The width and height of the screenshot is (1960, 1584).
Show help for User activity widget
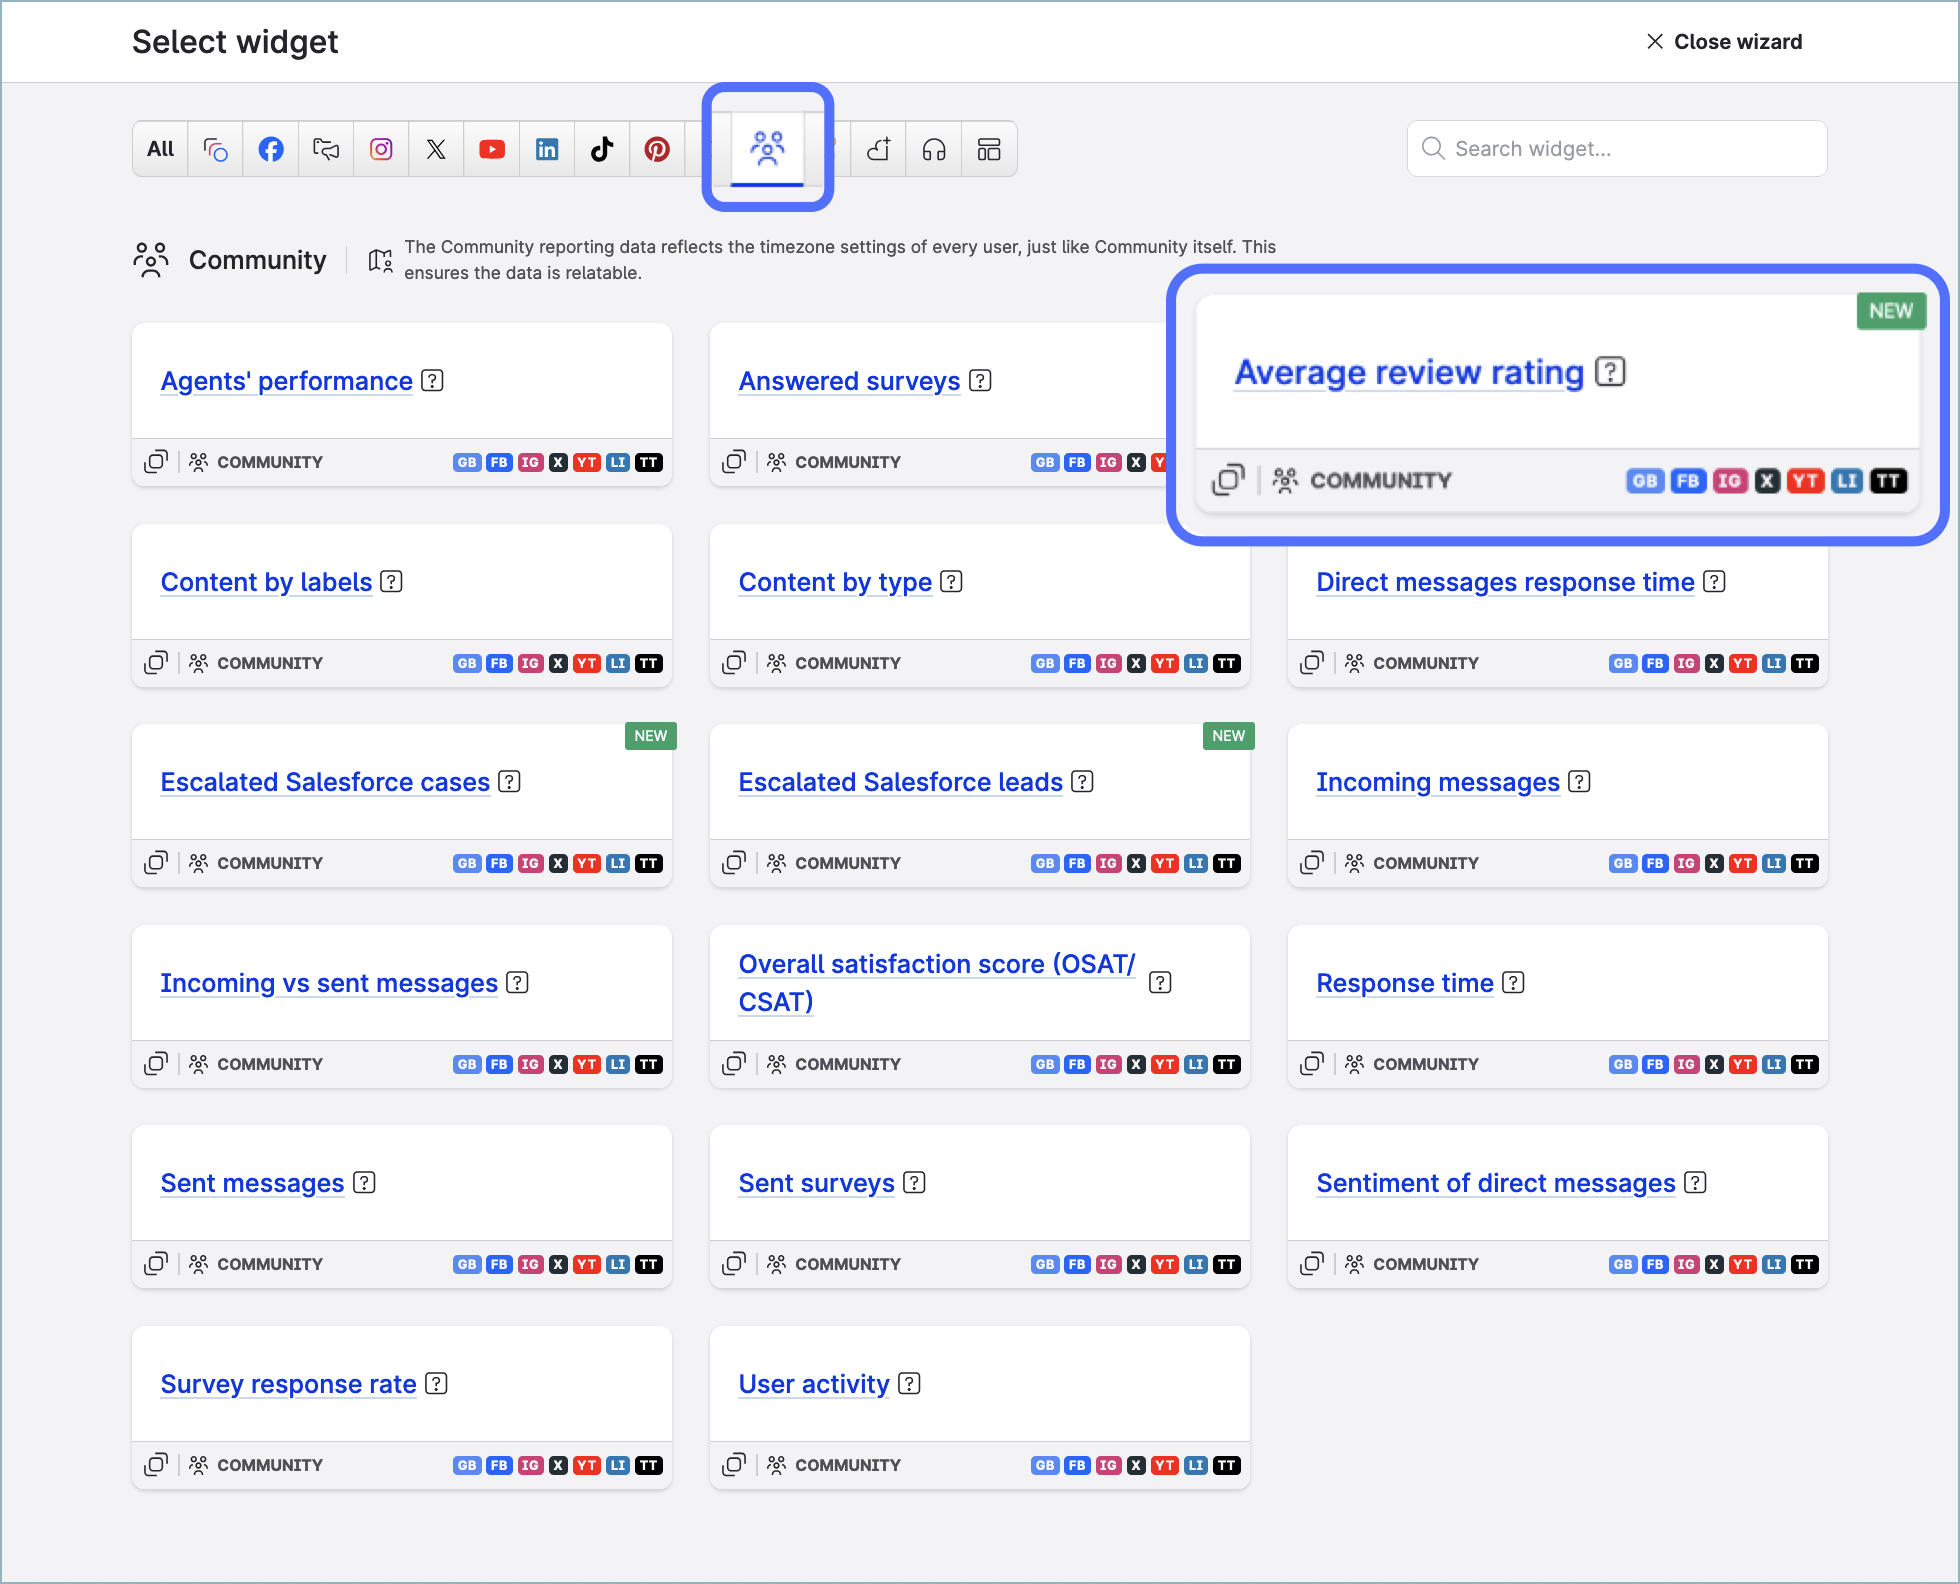pos(908,1384)
